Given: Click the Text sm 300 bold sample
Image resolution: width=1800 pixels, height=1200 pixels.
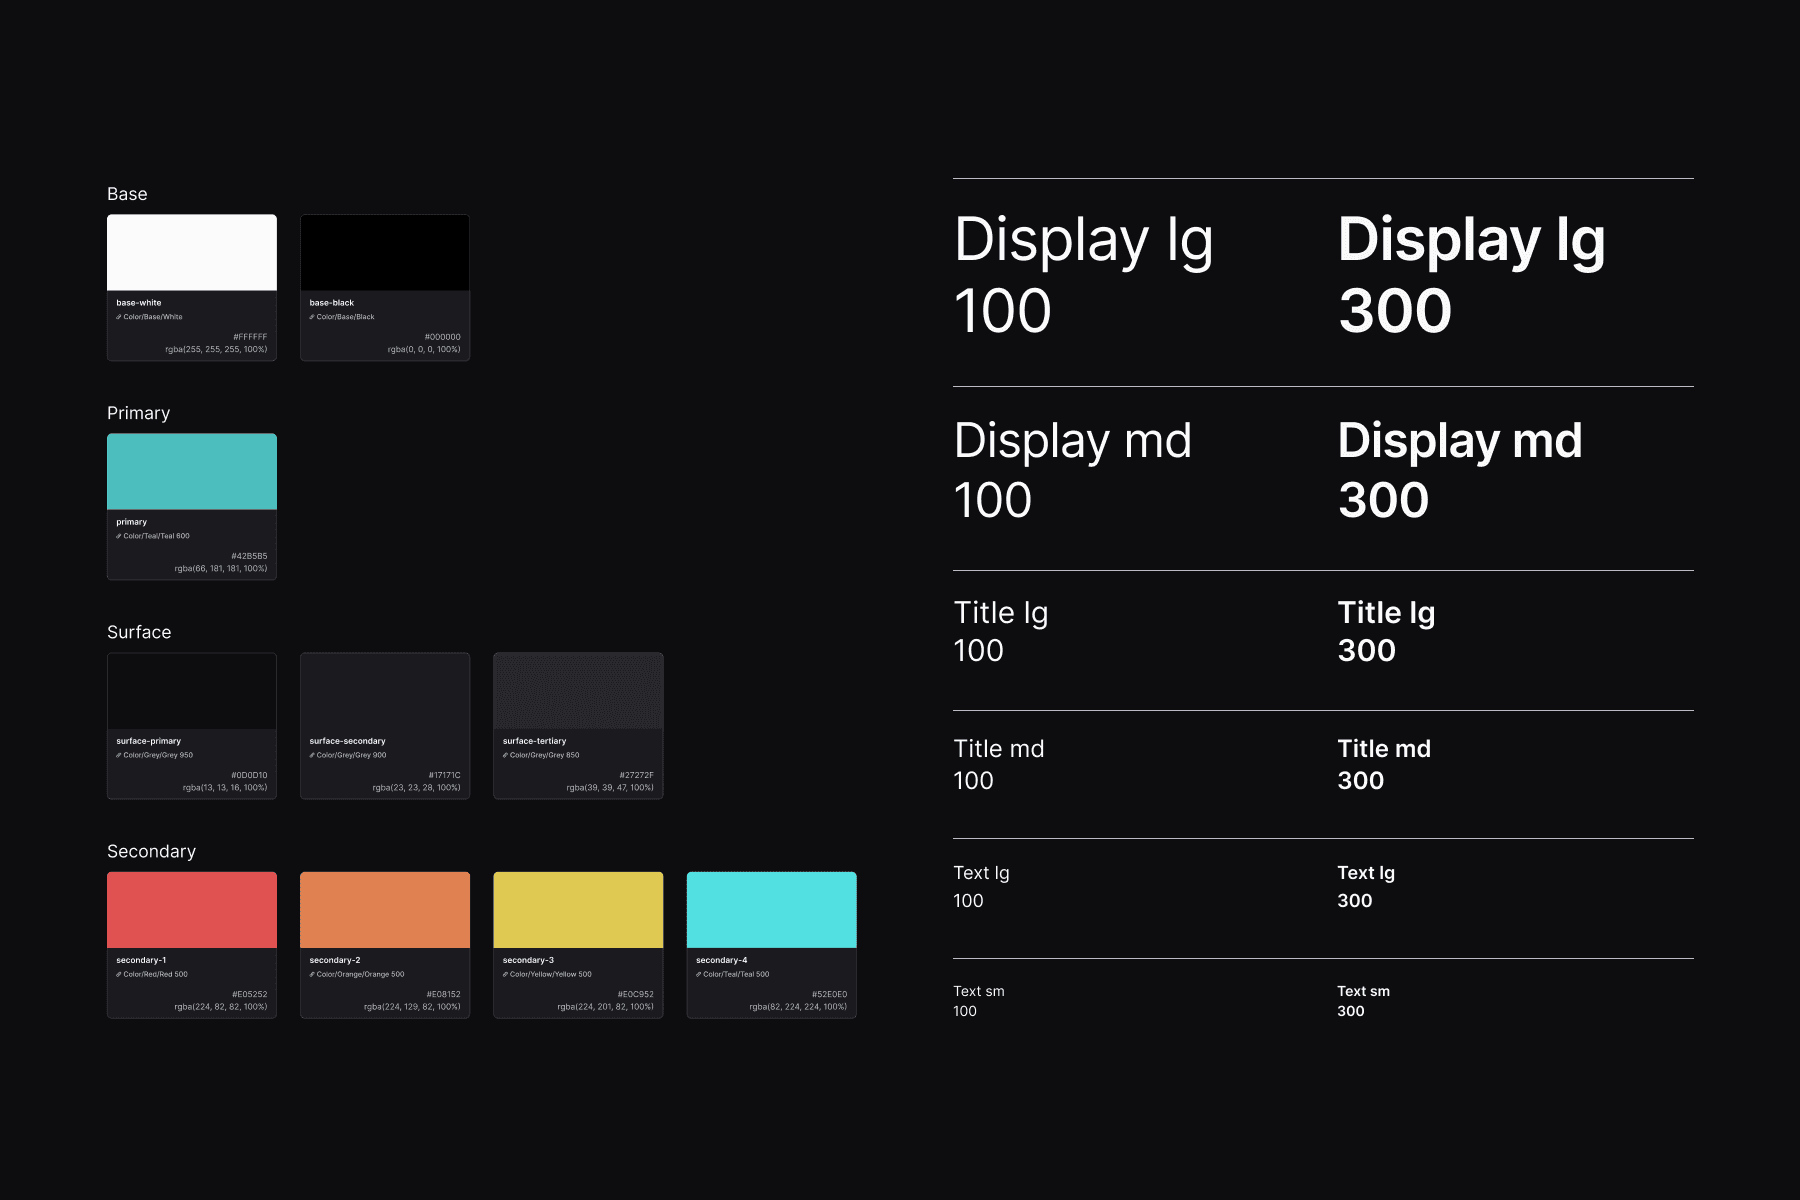Looking at the screenshot, I should [1364, 1001].
